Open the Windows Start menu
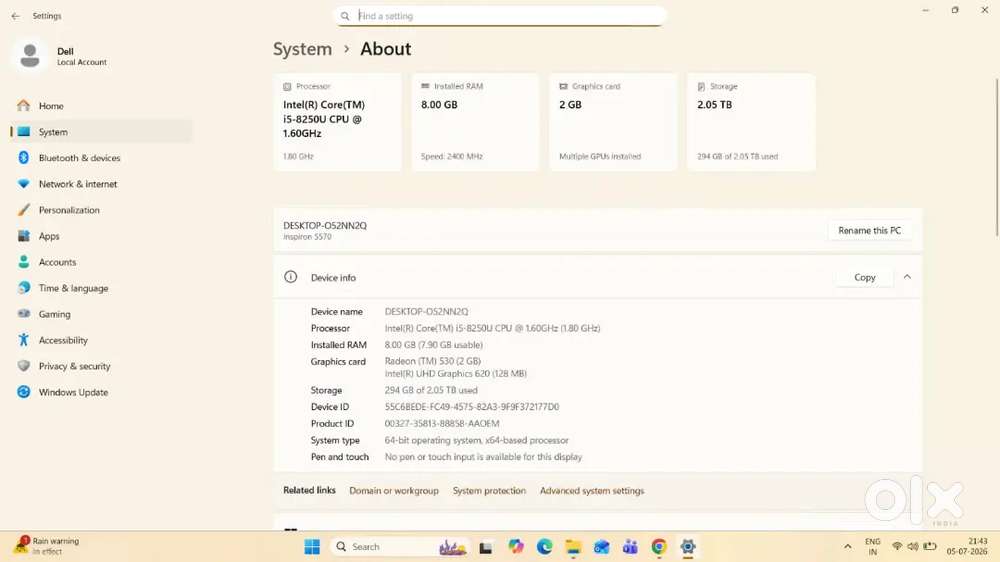The height and width of the screenshot is (562, 1000). [x=312, y=547]
